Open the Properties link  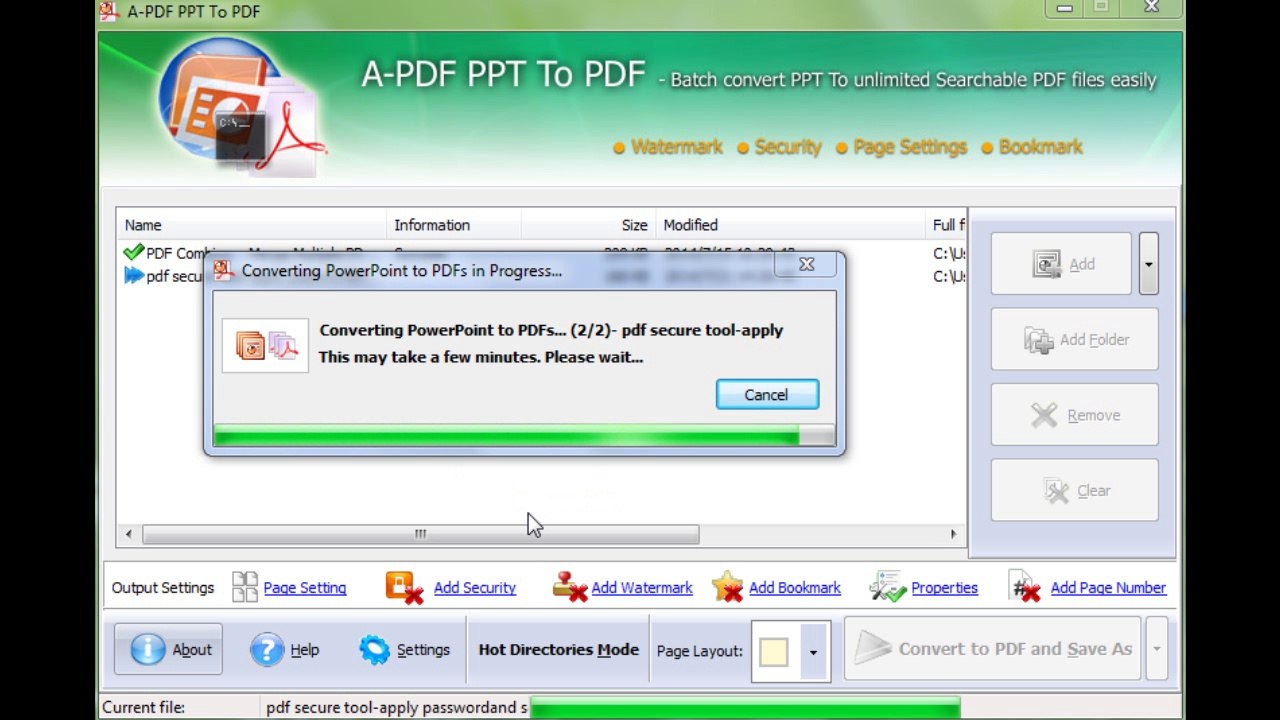(945, 588)
